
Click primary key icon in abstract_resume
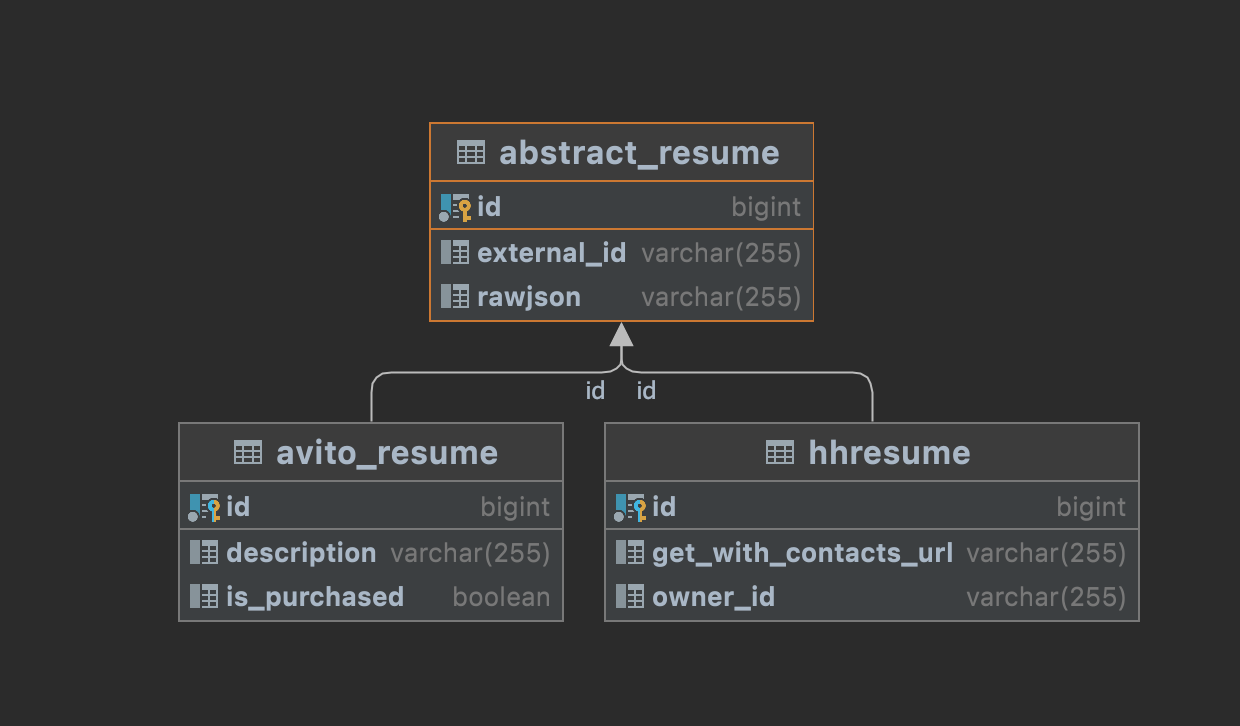pyautogui.click(x=455, y=207)
